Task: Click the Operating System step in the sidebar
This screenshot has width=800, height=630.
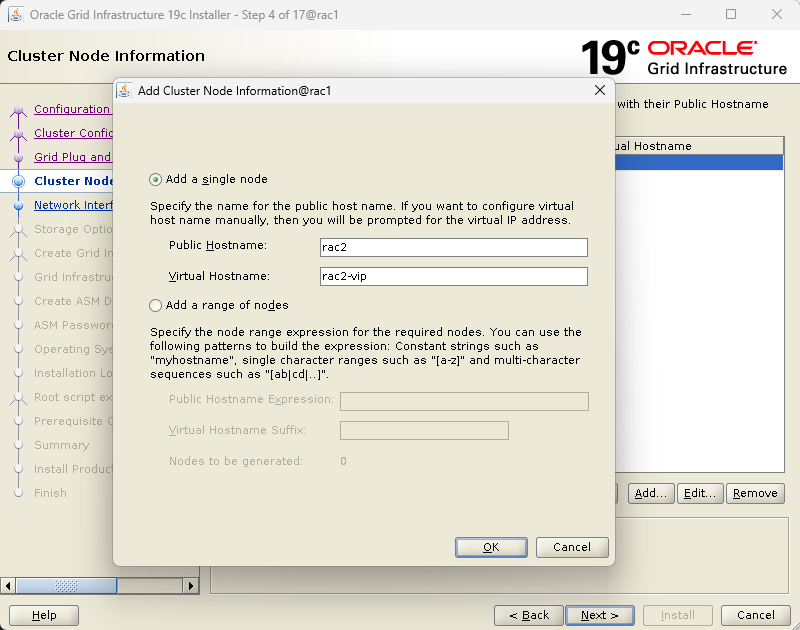Action: point(73,349)
